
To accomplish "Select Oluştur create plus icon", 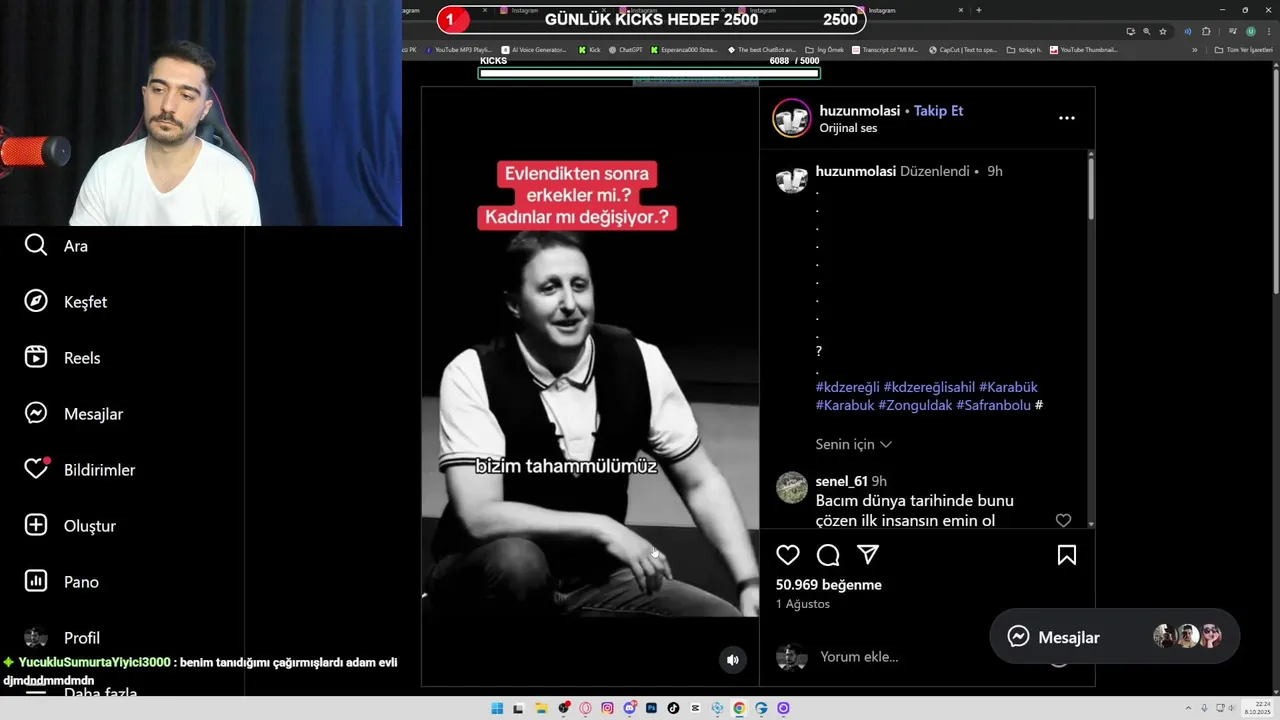I will [36, 525].
